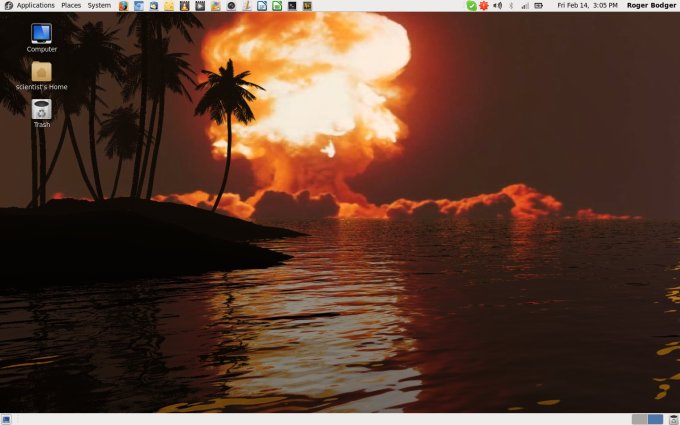Screen dimensions: 680x425
Task: Select the Computer desktop icon
Action: pos(42,38)
